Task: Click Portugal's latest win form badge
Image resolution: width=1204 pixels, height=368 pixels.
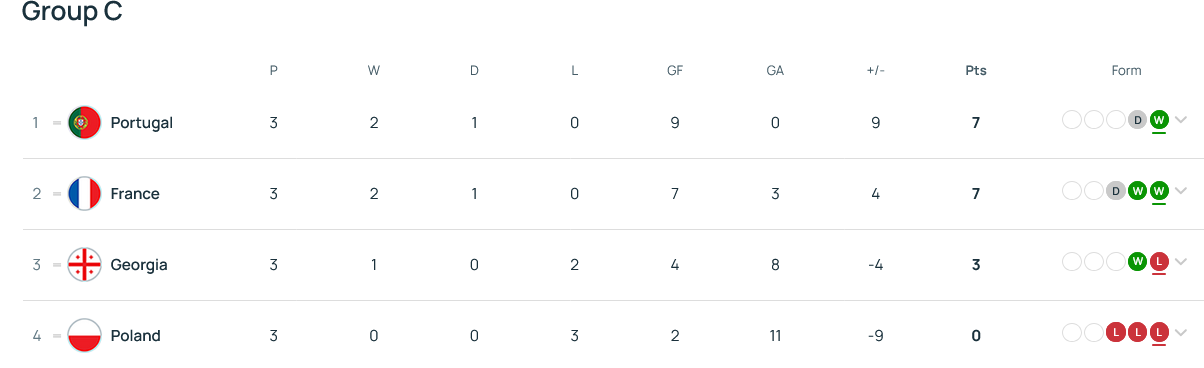Action: pos(1159,120)
